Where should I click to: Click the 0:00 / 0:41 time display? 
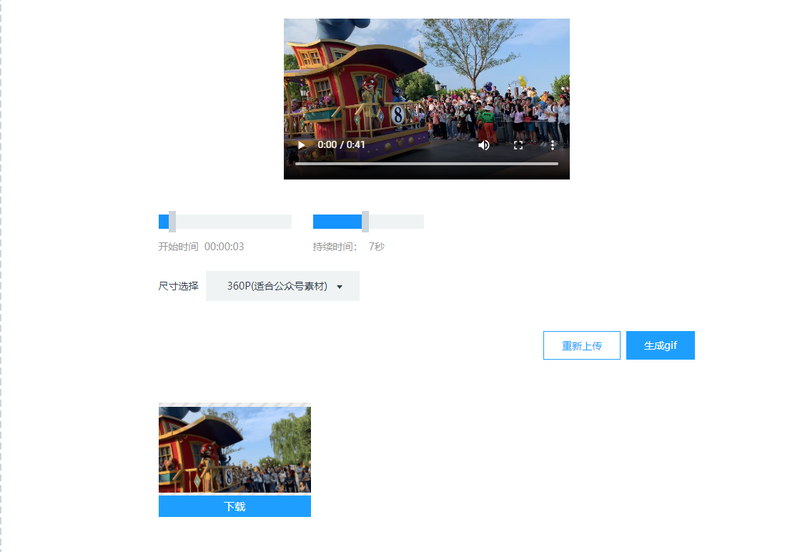(341, 145)
